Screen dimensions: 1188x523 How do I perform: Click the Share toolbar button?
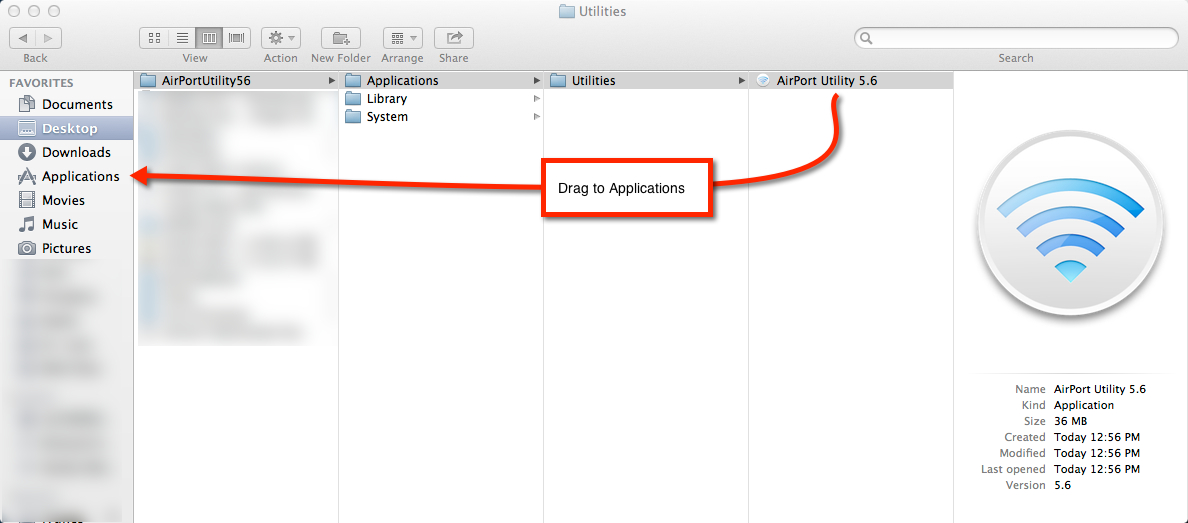coord(454,38)
